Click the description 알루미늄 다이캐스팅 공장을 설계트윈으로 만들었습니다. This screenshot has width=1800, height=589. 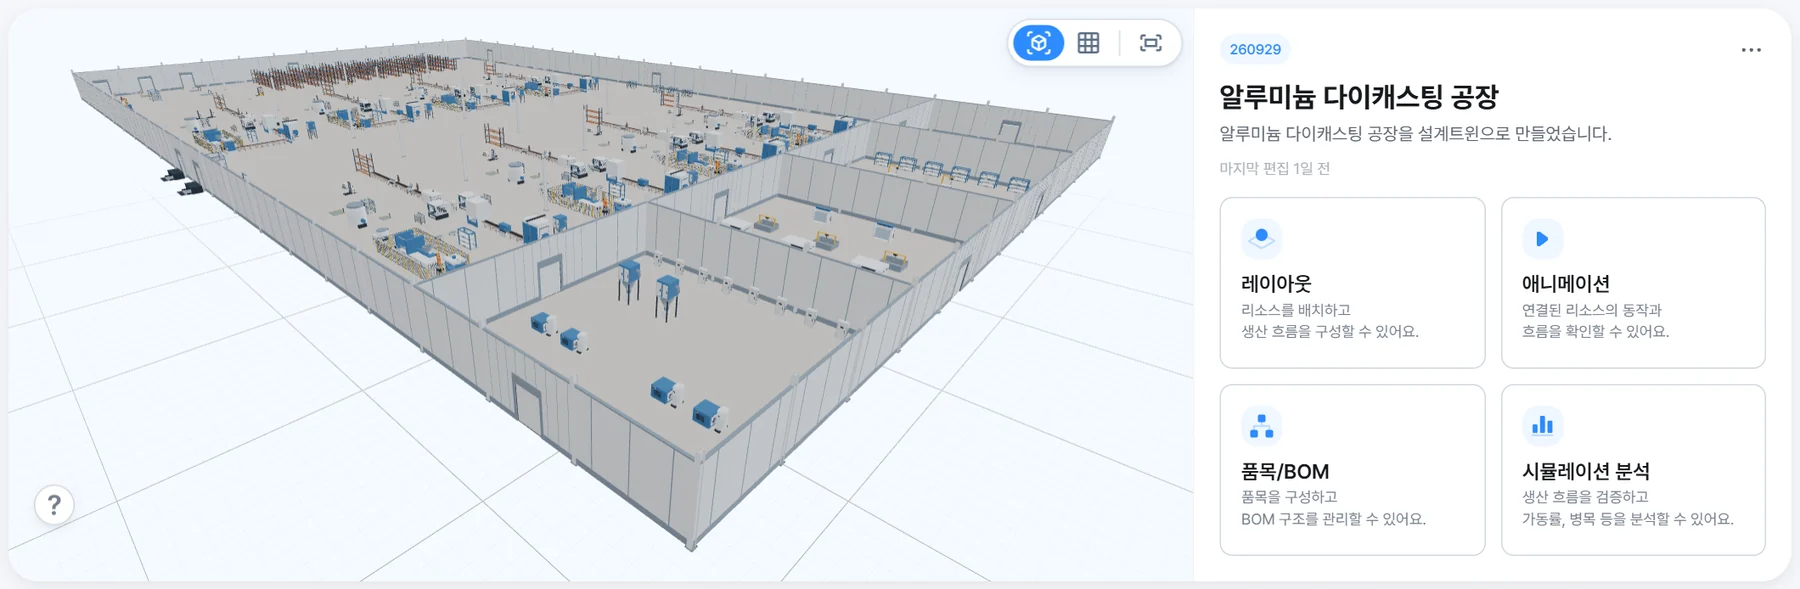[x=1415, y=134]
